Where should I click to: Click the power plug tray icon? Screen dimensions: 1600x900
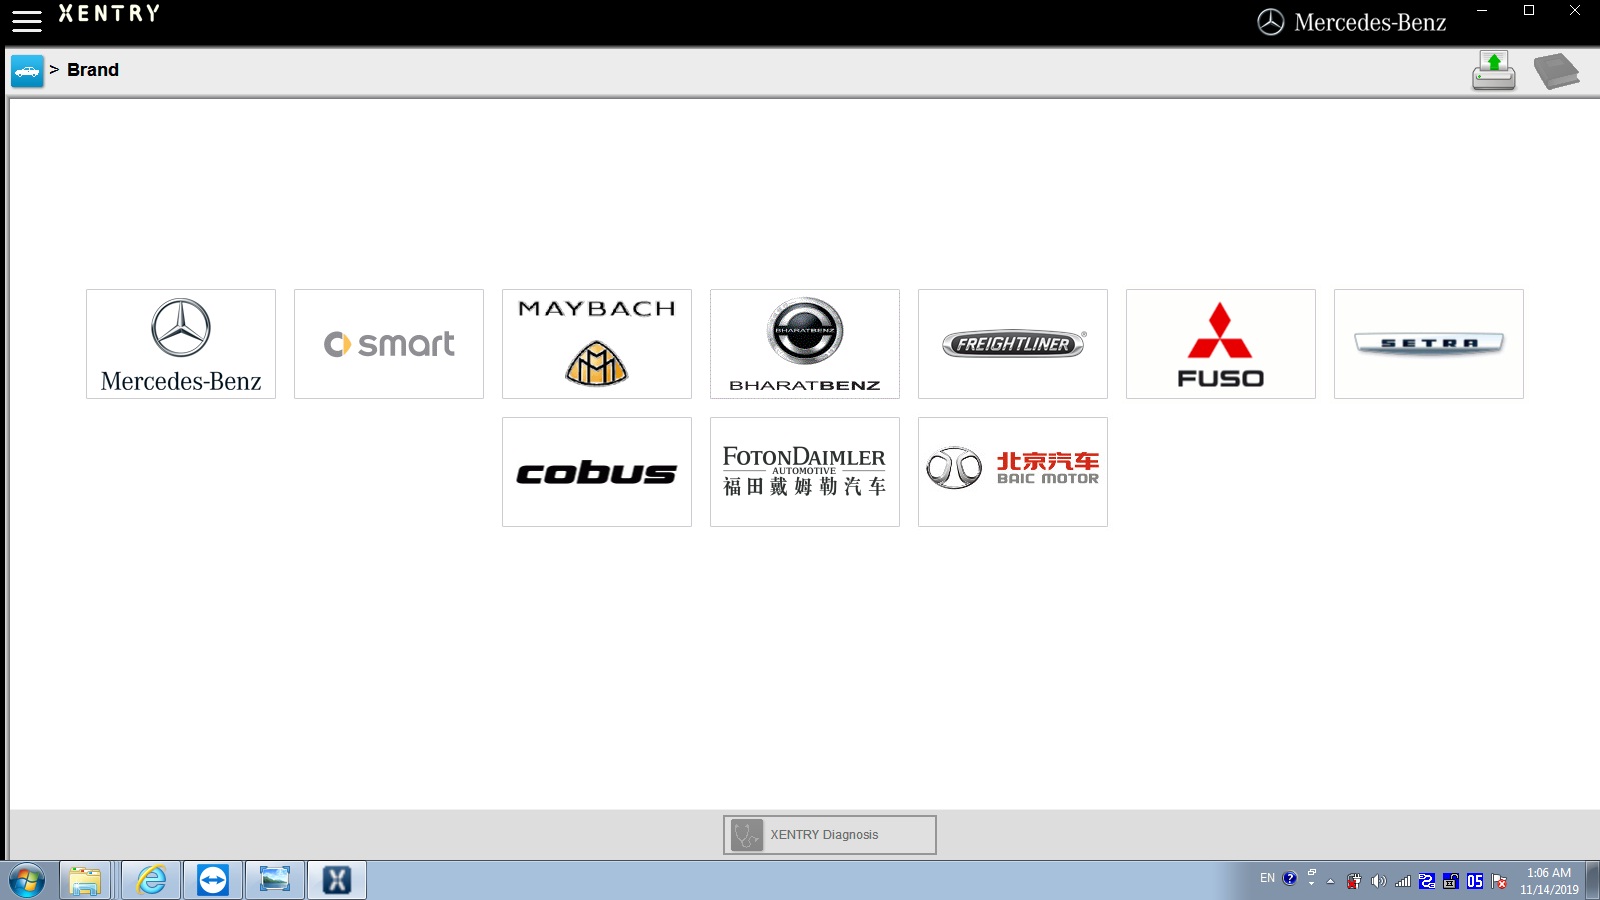point(1354,881)
